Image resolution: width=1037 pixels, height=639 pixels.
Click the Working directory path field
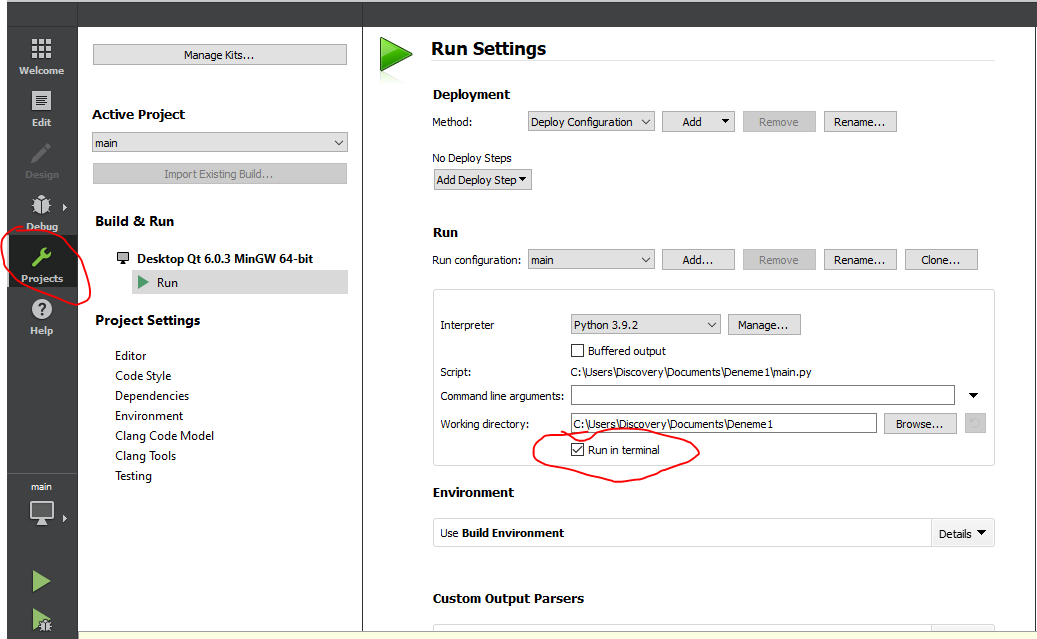[x=724, y=423]
